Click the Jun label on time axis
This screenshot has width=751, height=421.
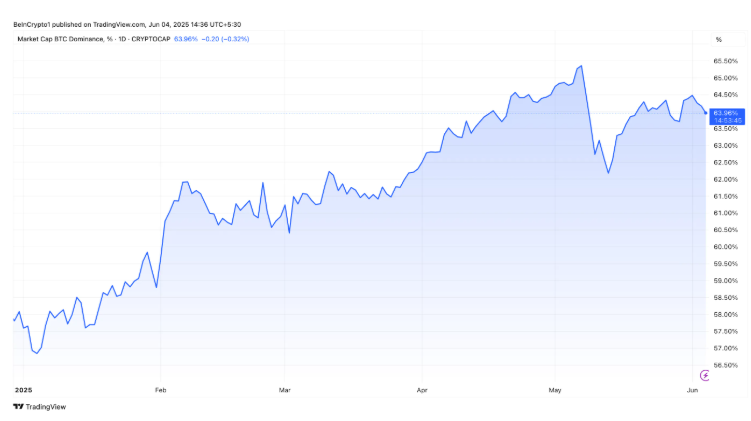(x=693, y=390)
